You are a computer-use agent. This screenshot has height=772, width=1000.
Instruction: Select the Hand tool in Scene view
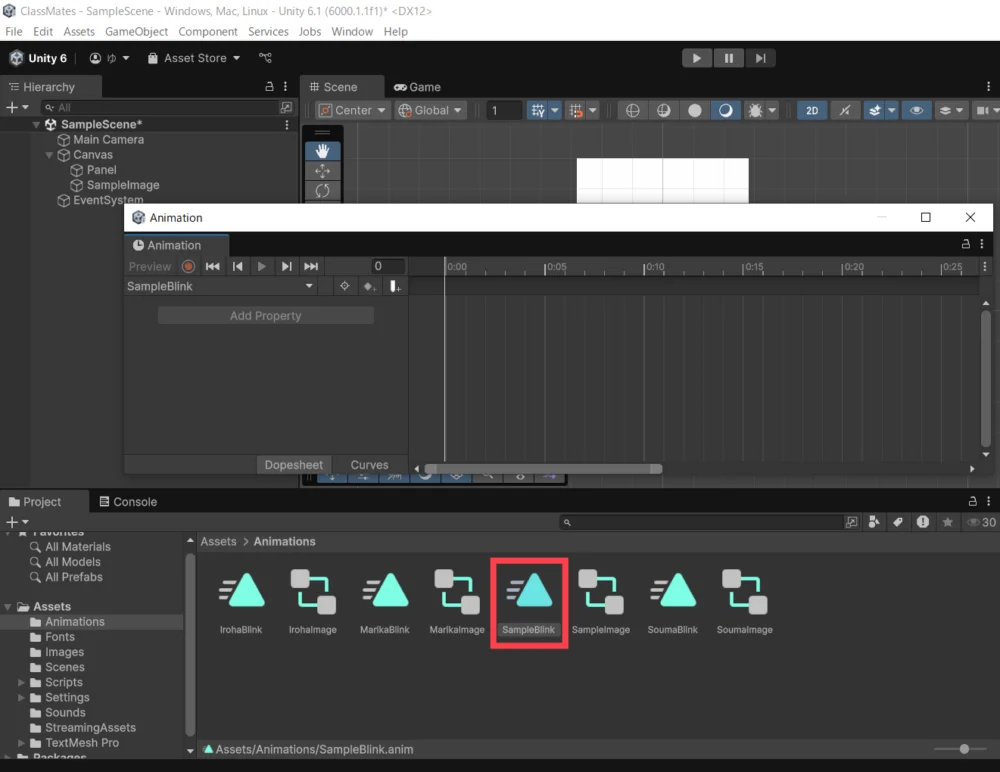[322, 150]
